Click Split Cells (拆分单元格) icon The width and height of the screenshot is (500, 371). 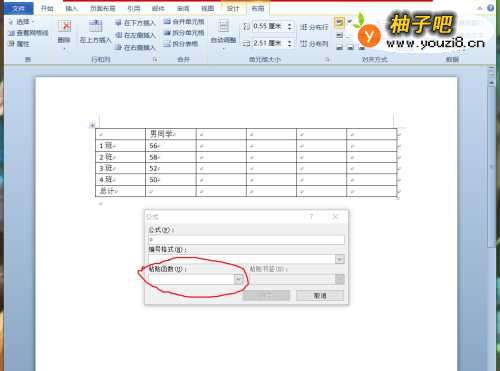tap(184, 33)
